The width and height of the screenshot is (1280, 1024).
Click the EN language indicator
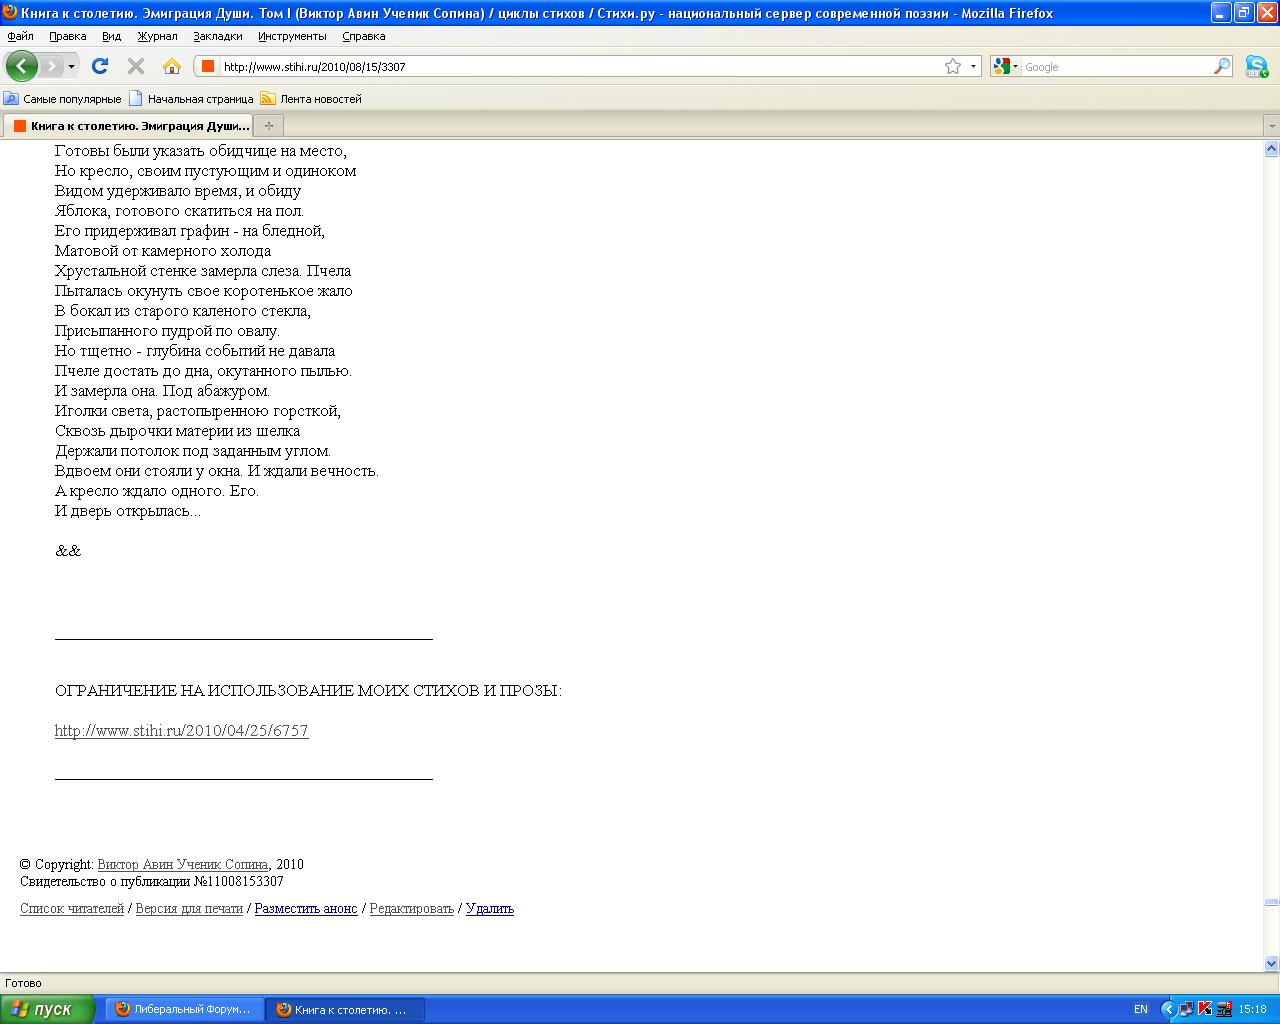click(x=1141, y=1010)
